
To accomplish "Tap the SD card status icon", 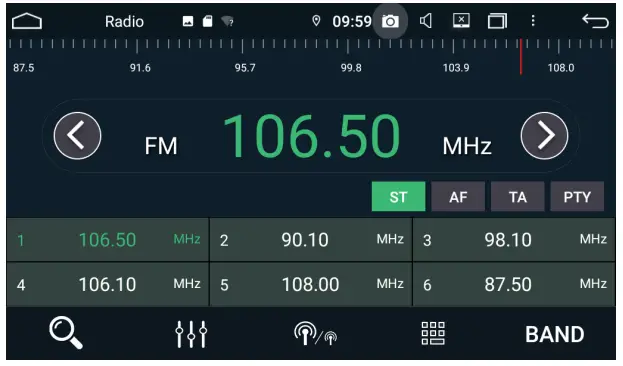I will pos(207,21).
